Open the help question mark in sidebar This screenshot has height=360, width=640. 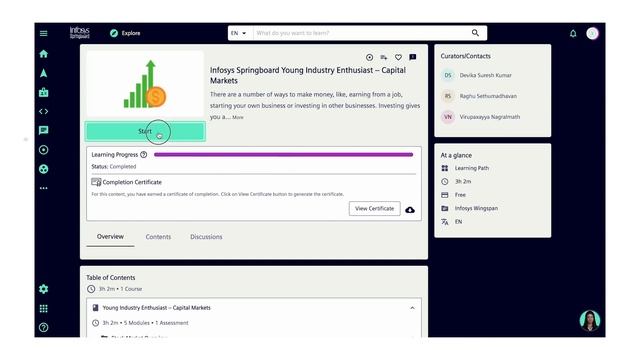point(44,327)
